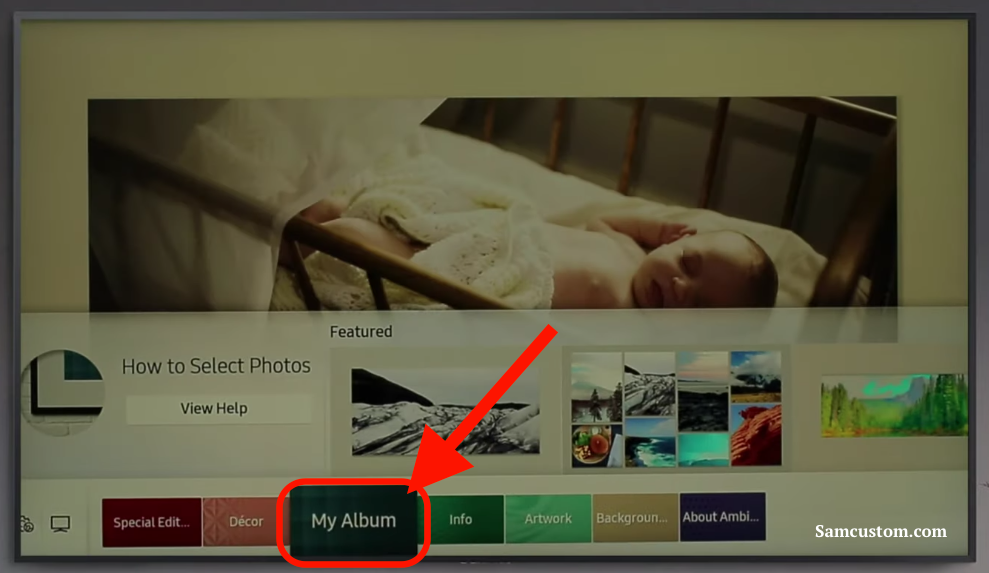This screenshot has width=989, height=573.
Task: Click the Featured section label
Action: click(x=361, y=331)
